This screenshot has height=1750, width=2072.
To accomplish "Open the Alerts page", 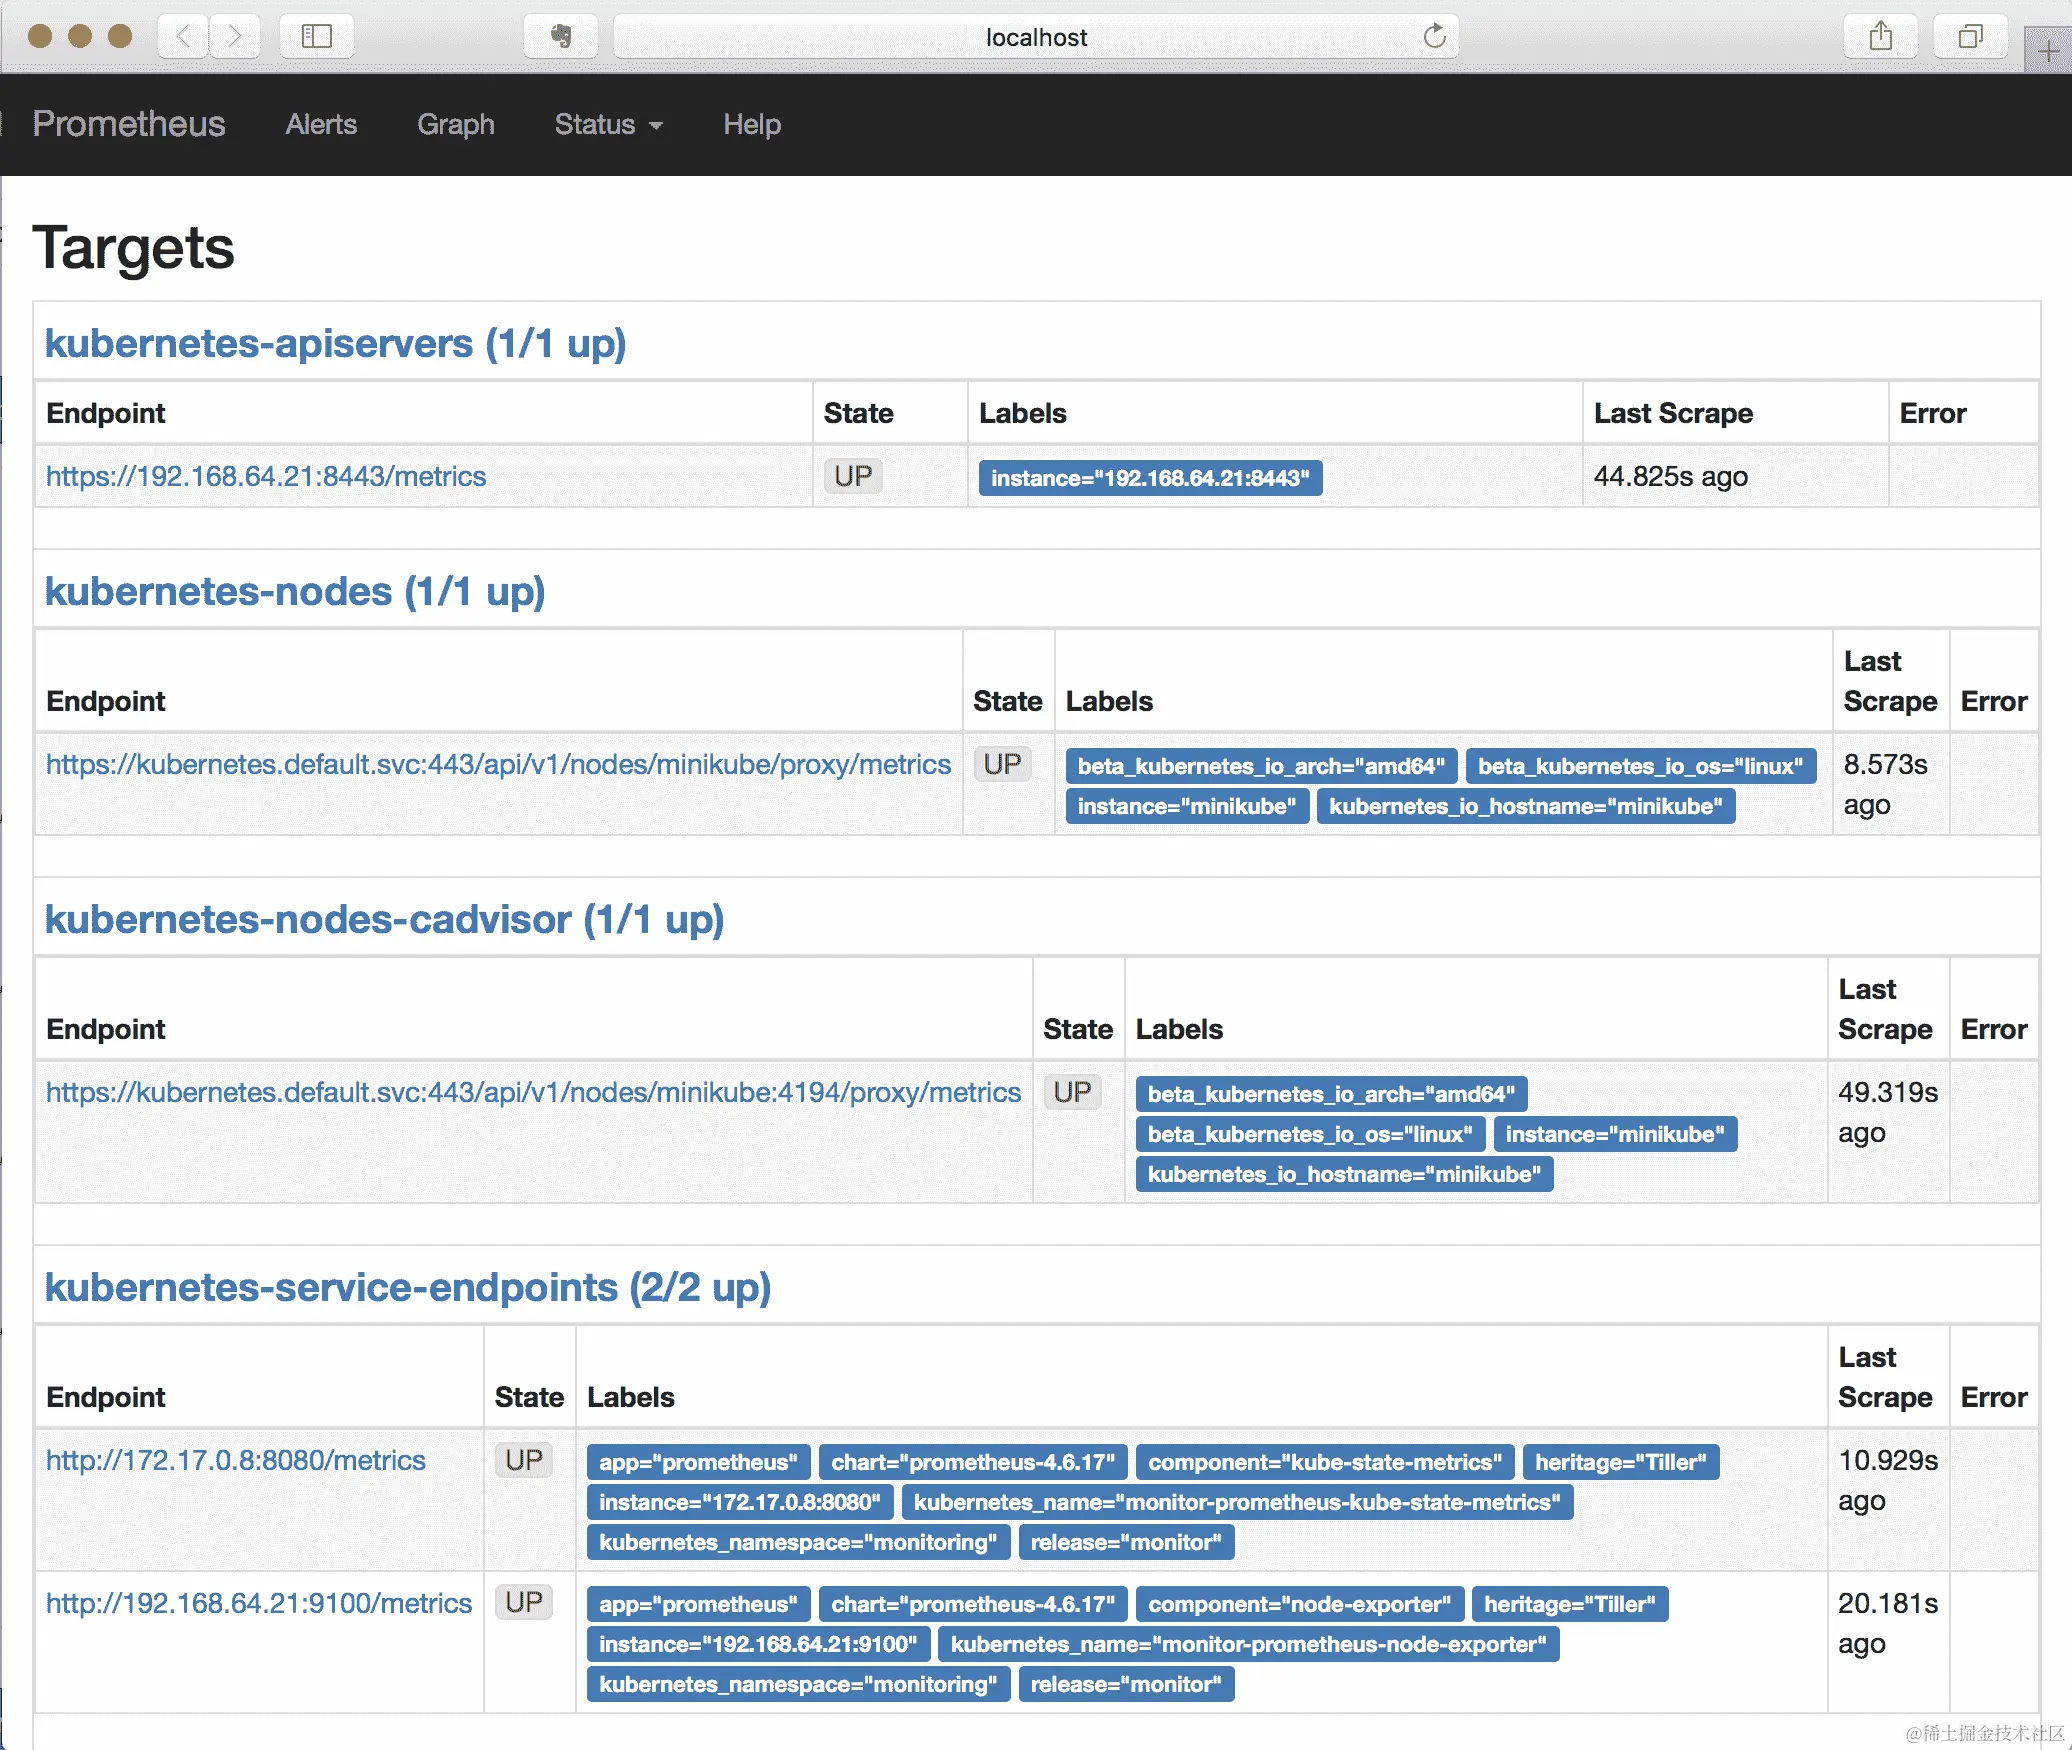I will tap(321, 124).
